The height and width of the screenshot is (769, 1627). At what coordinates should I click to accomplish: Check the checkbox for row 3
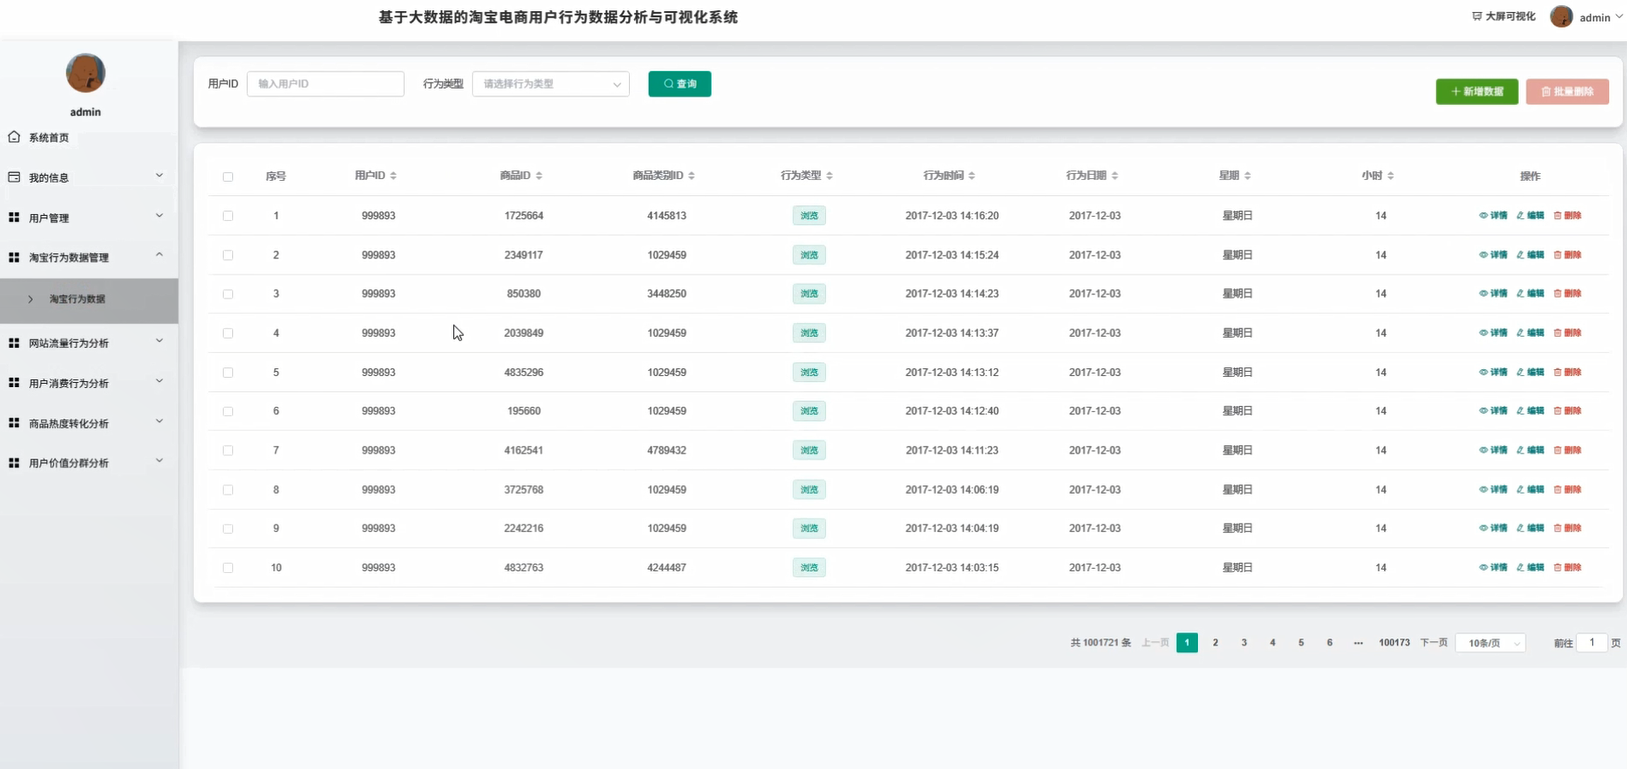point(228,294)
